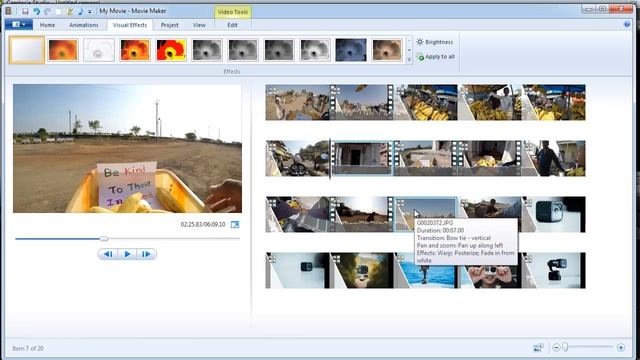Apply the orange posterize flower effect
The image size is (640, 360).
[135, 50]
